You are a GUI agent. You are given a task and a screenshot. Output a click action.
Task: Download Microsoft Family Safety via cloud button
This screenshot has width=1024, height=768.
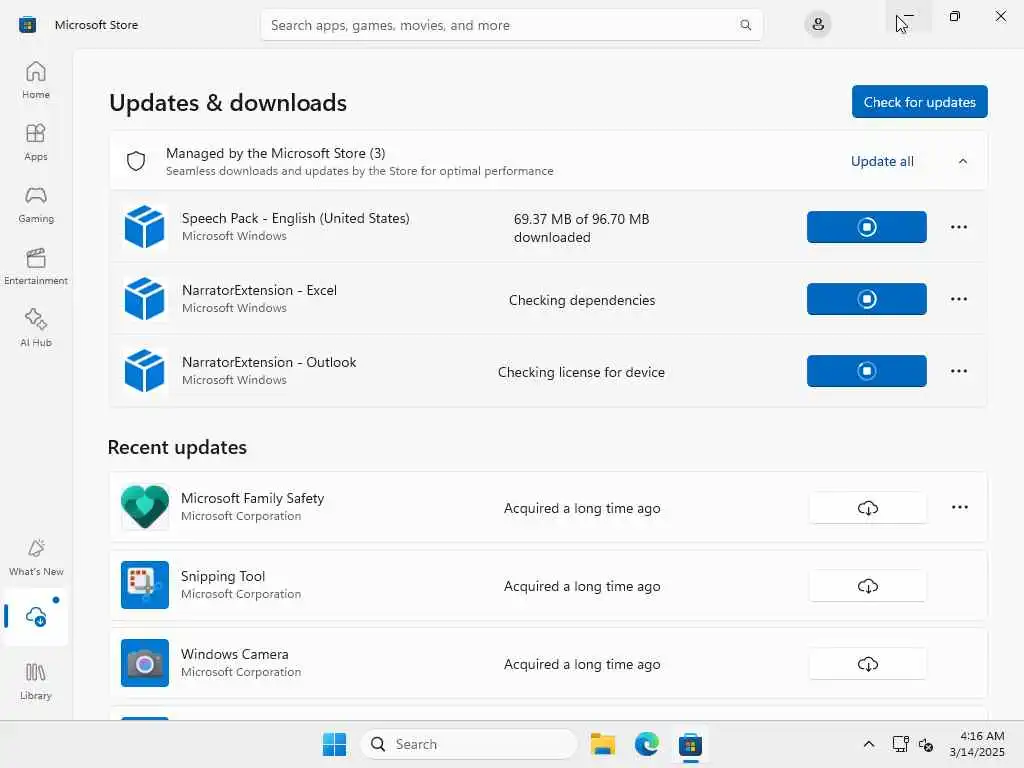click(x=867, y=507)
